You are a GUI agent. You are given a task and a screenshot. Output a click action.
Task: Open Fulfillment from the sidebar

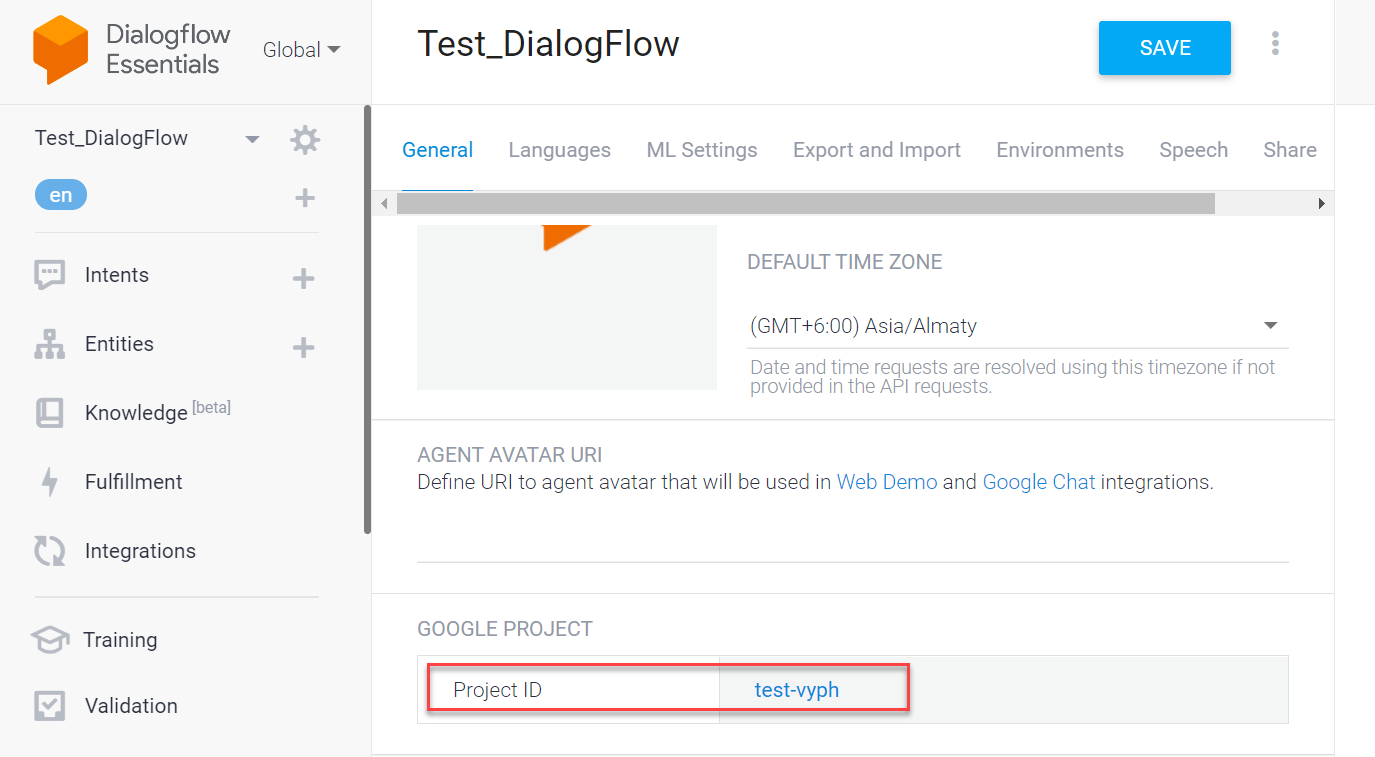(x=133, y=482)
